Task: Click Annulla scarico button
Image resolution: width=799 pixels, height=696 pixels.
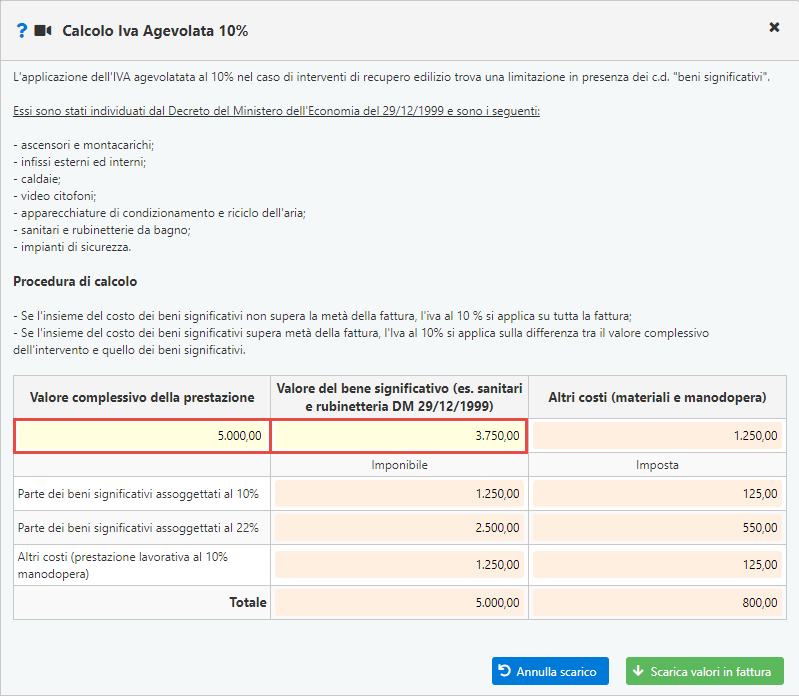Action: pos(550,671)
